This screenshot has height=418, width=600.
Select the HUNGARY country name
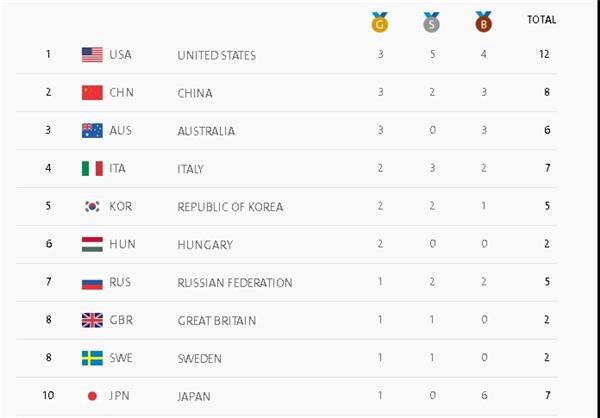point(205,245)
